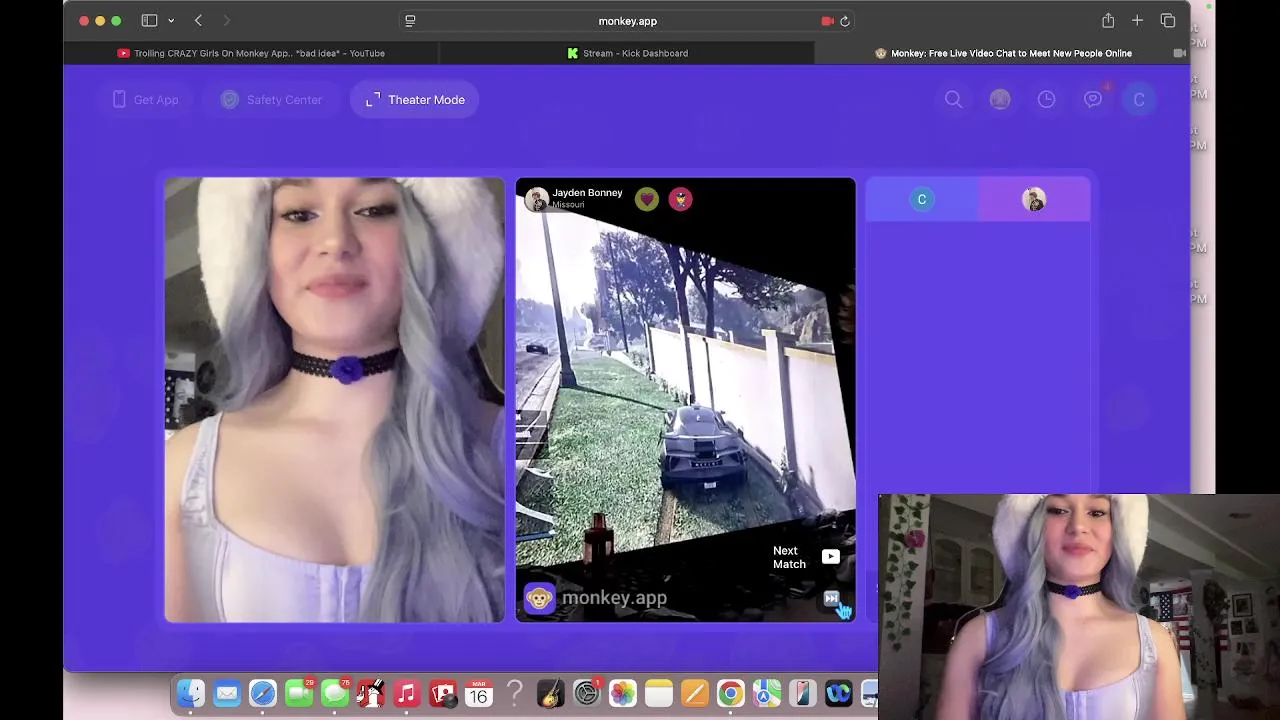Image resolution: width=1280 pixels, height=720 pixels.
Task: Open Finder from the Dock
Action: 191,693
